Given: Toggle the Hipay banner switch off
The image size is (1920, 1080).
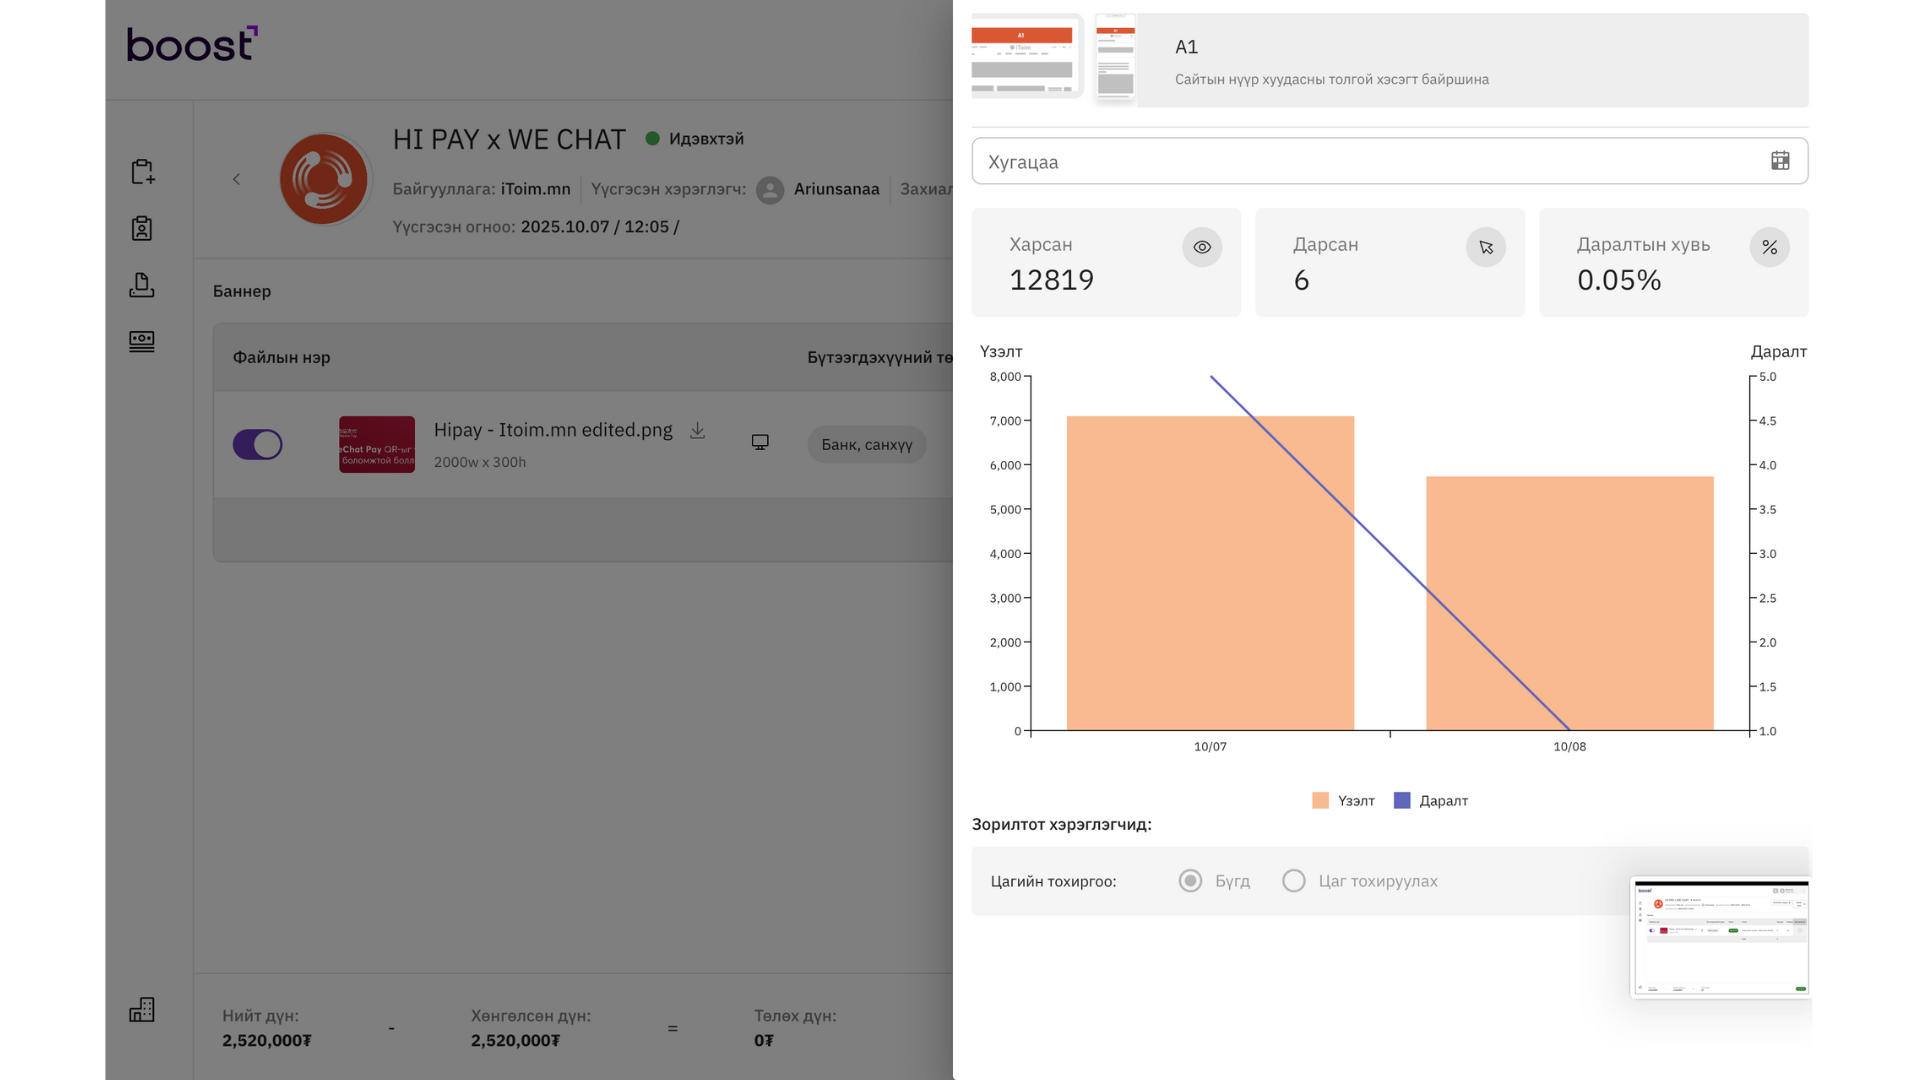Looking at the screenshot, I should [258, 444].
